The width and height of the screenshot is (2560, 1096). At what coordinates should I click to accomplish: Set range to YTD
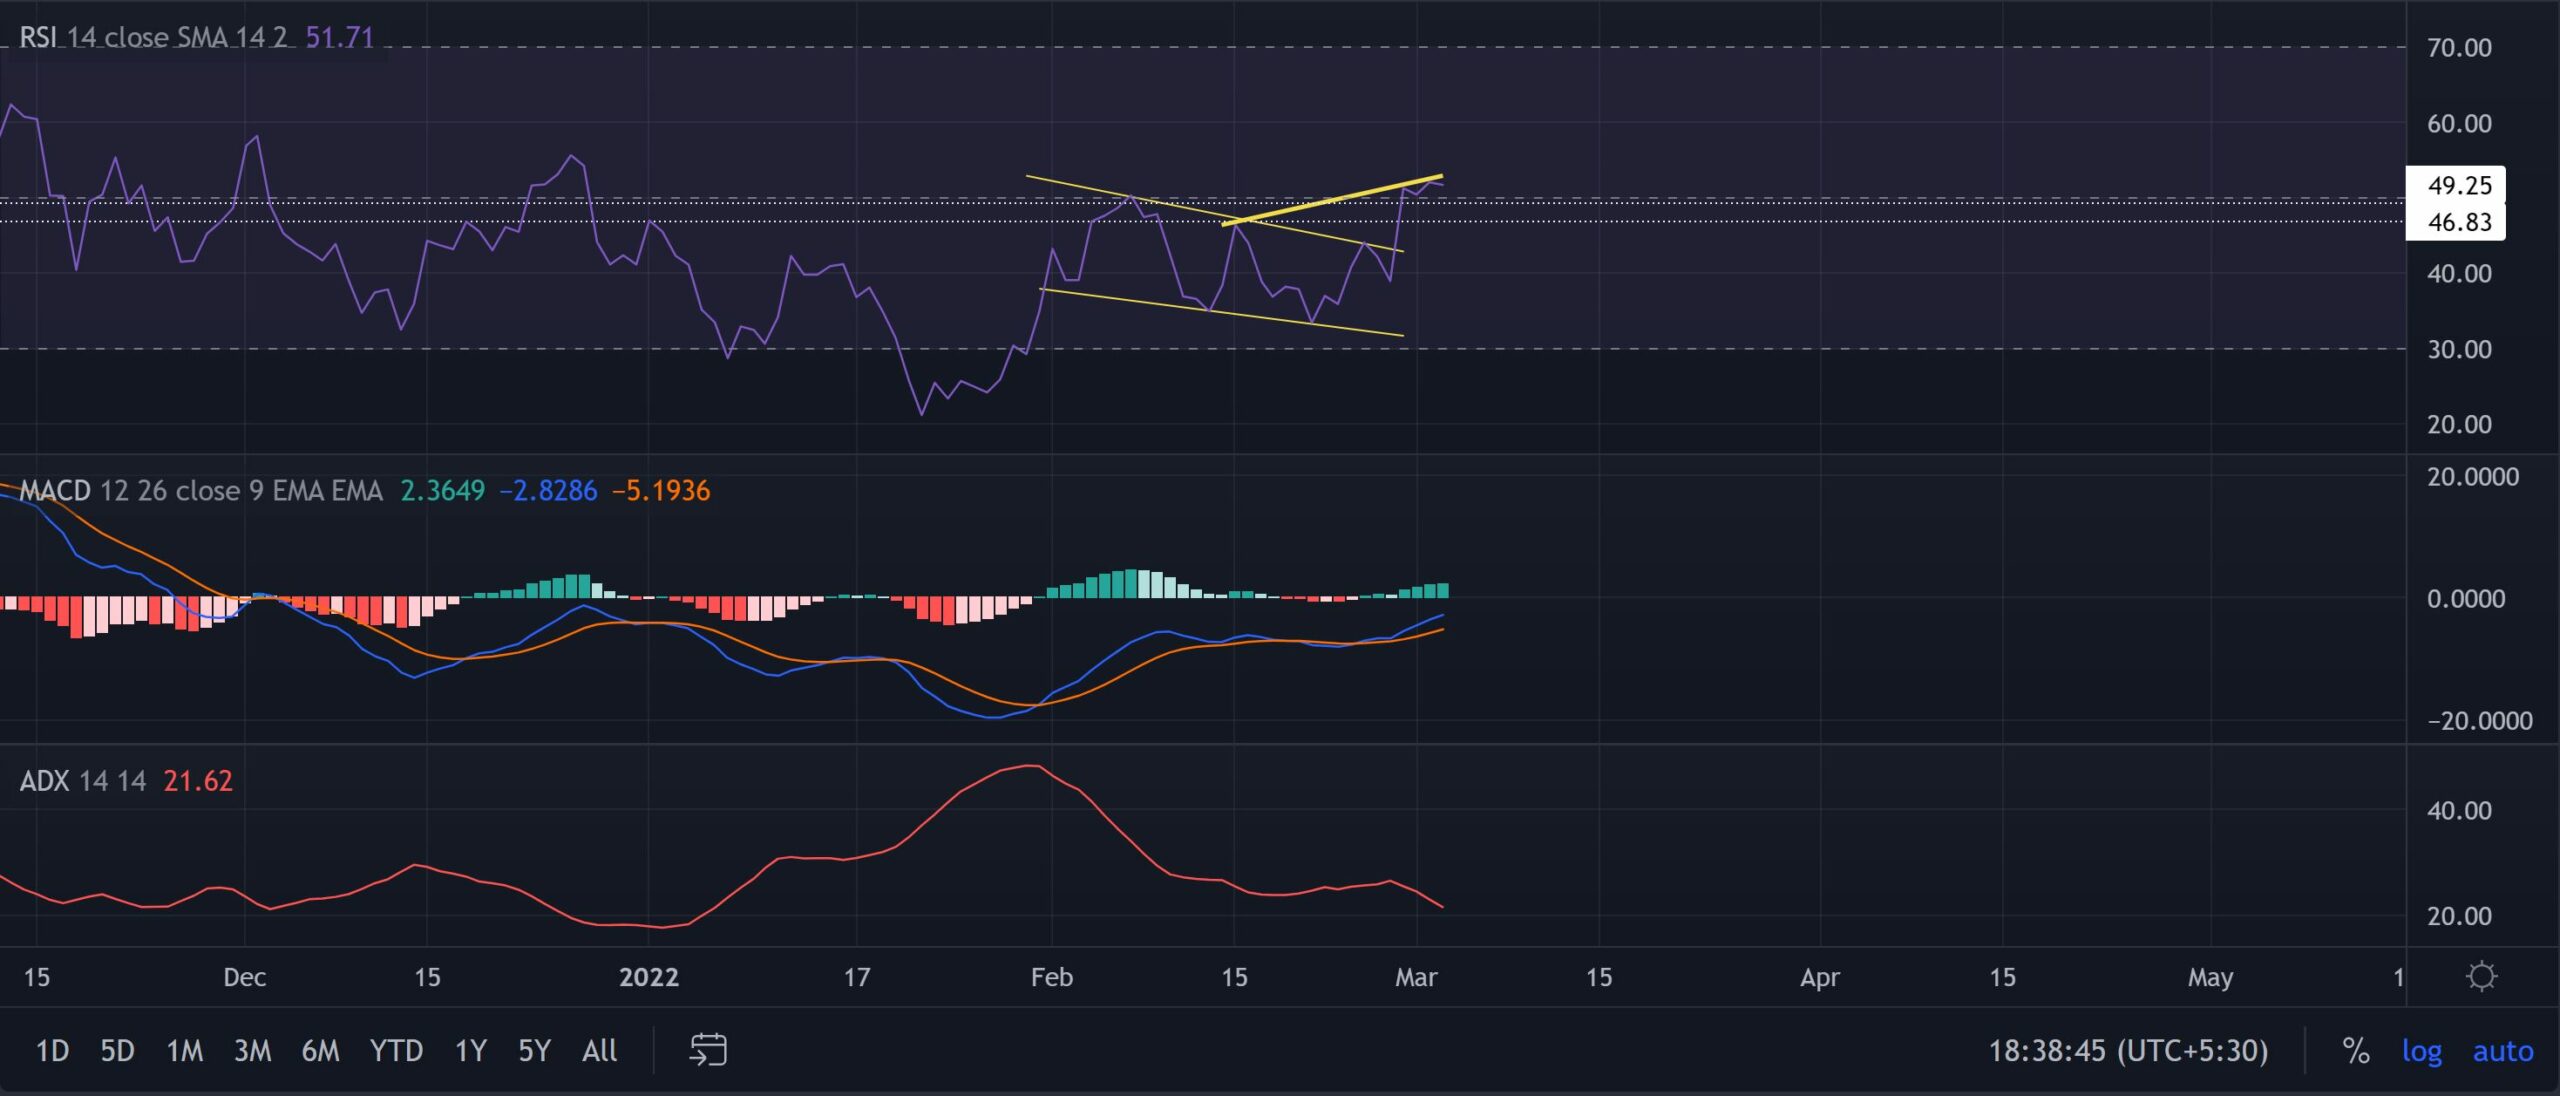click(396, 1051)
